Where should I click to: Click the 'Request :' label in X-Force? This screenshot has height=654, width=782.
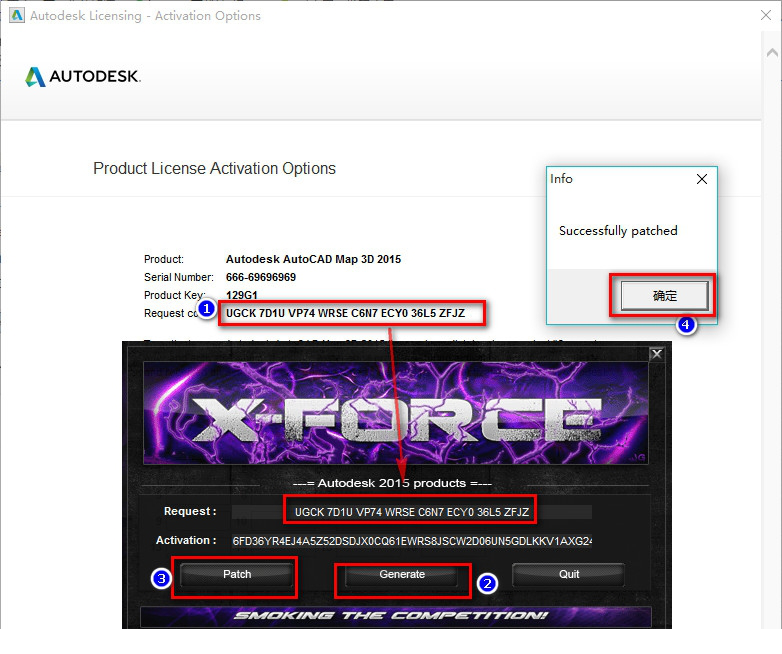[x=190, y=511]
